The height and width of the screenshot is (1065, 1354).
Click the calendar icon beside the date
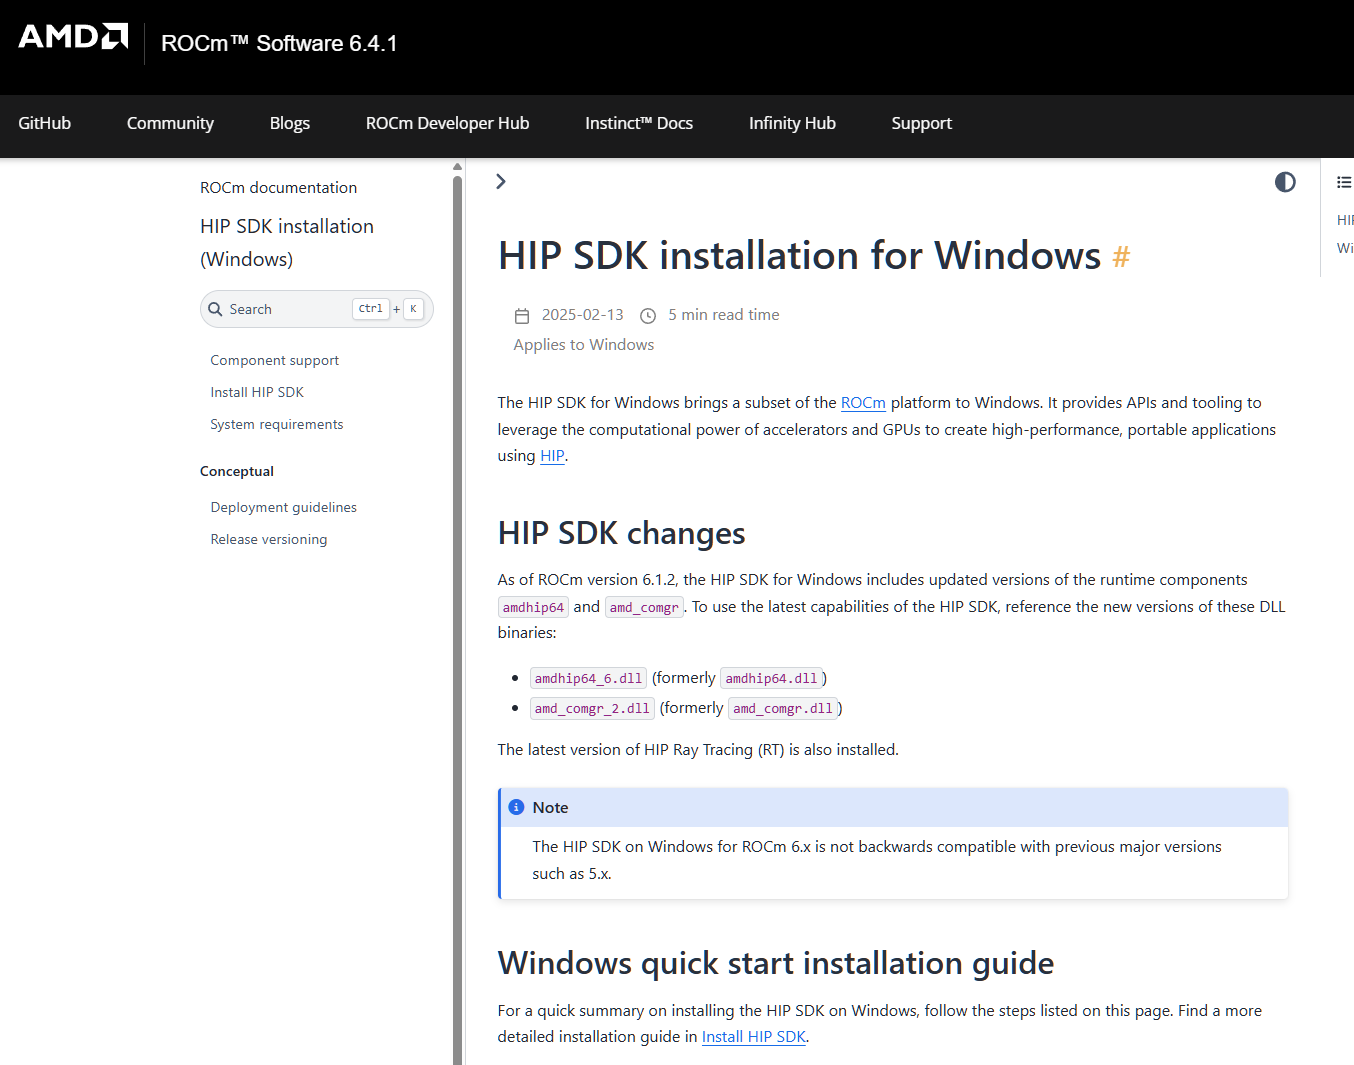[x=522, y=316]
